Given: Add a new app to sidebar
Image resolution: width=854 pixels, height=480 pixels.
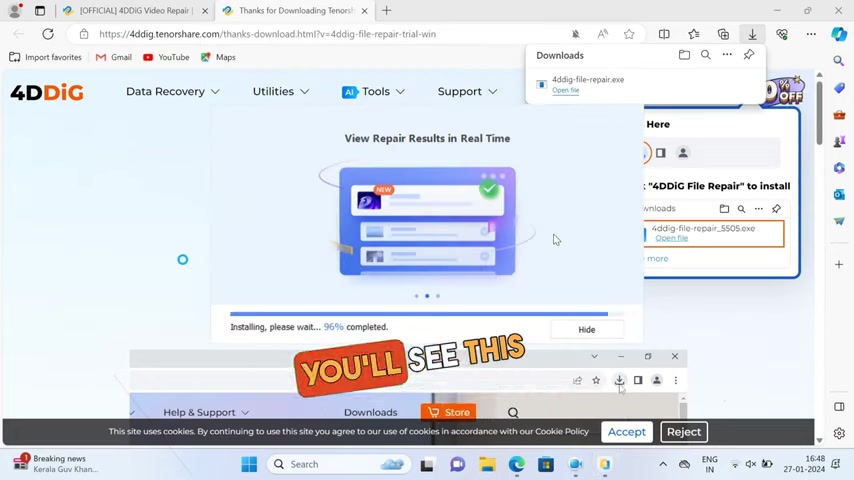Looking at the screenshot, I should pyautogui.click(x=839, y=264).
